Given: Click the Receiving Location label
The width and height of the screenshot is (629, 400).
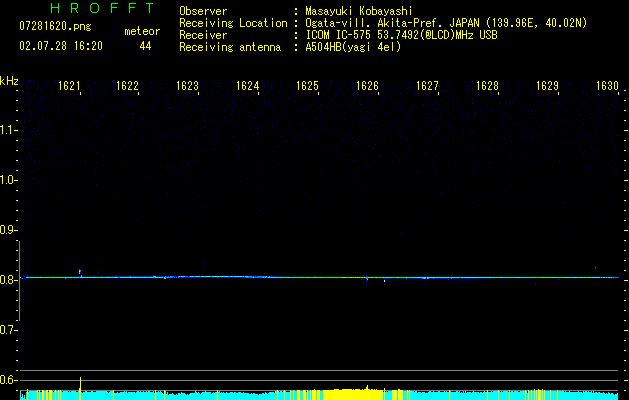Looking at the screenshot, I should [233, 23].
